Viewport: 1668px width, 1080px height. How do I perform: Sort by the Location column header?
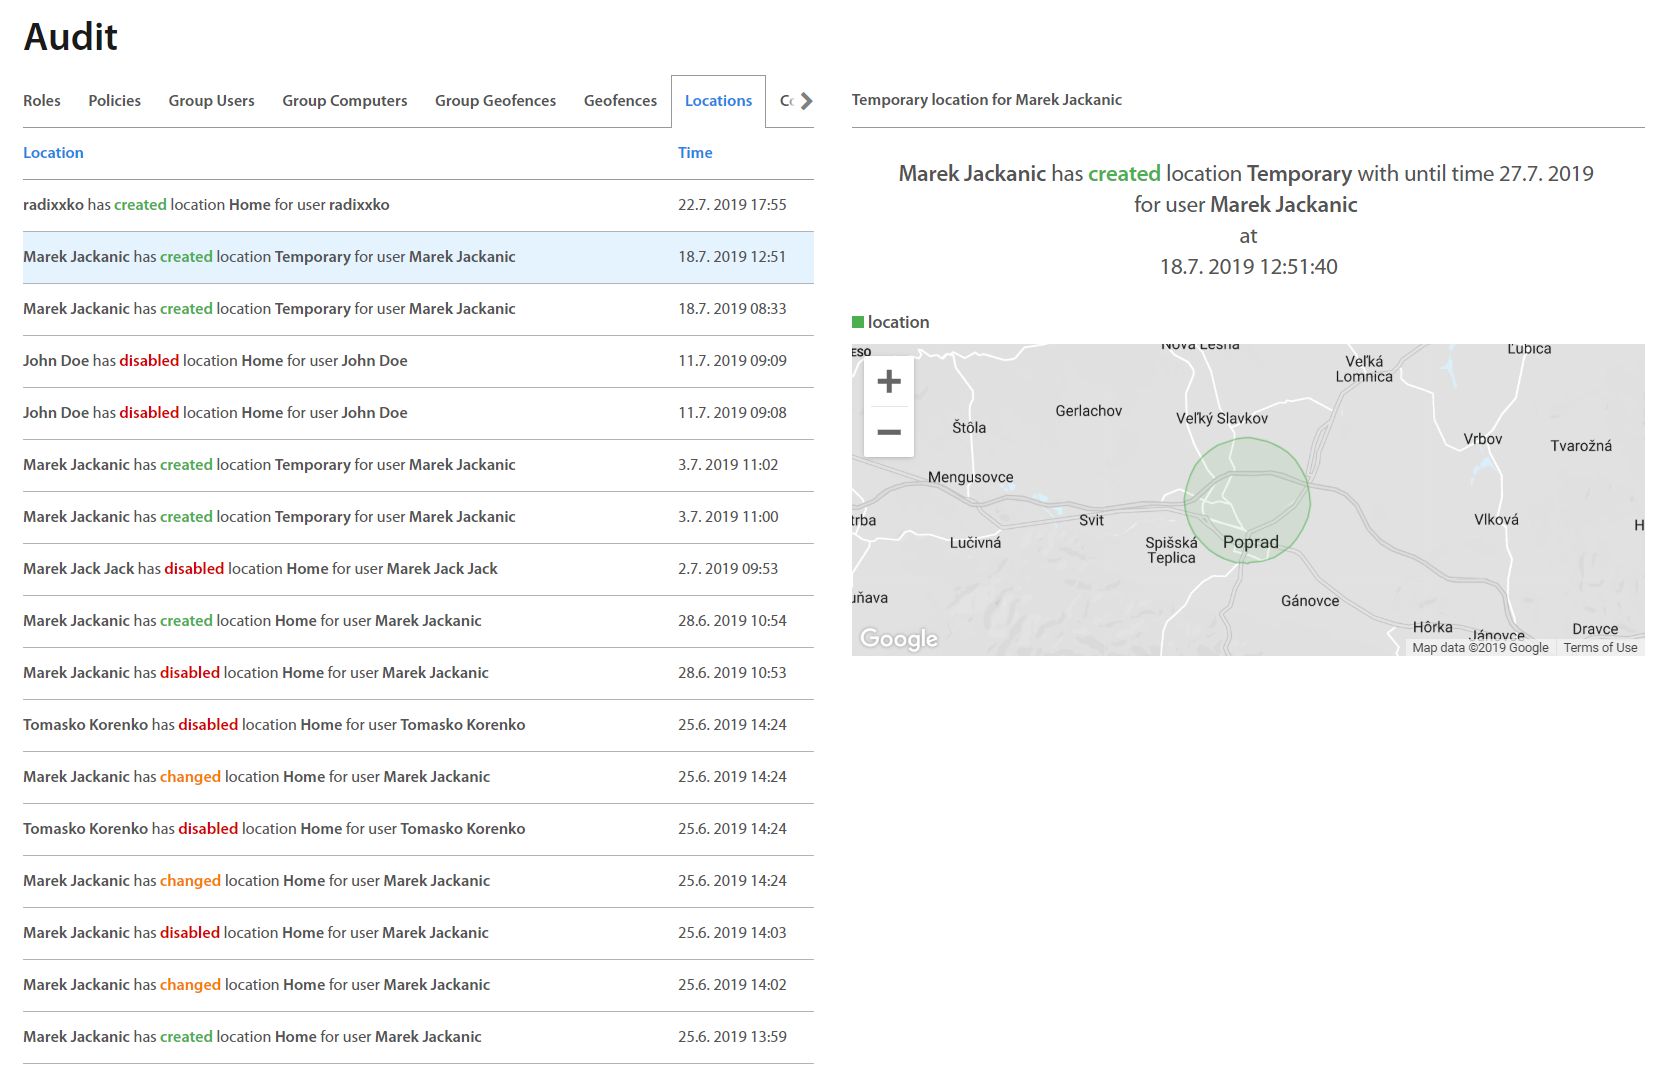tap(53, 153)
